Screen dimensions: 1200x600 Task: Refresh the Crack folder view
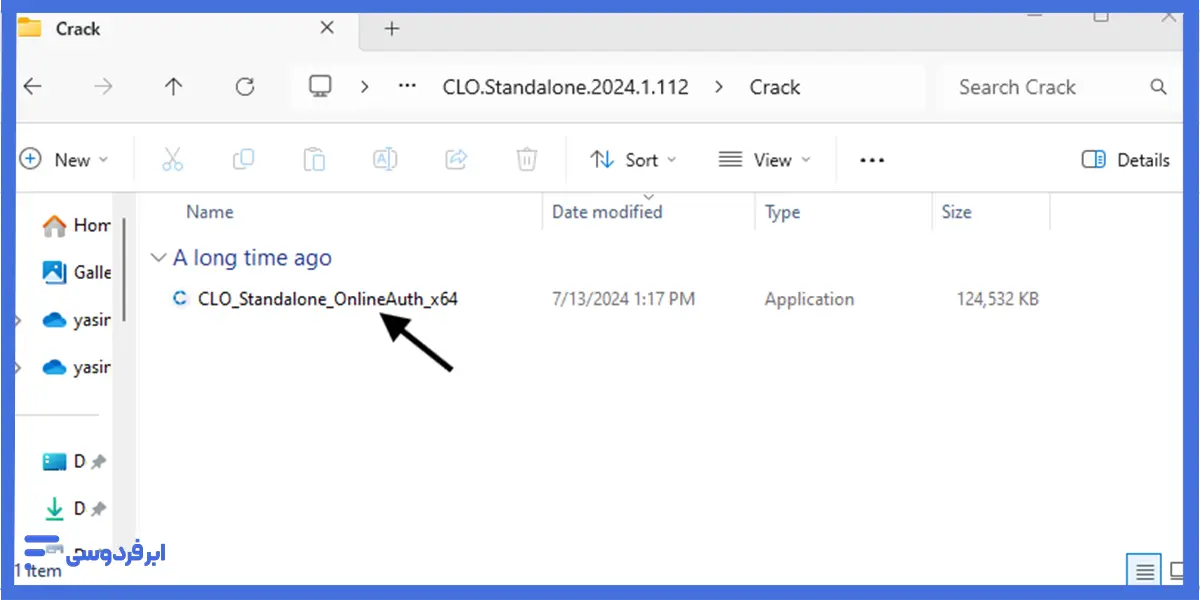coord(245,87)
